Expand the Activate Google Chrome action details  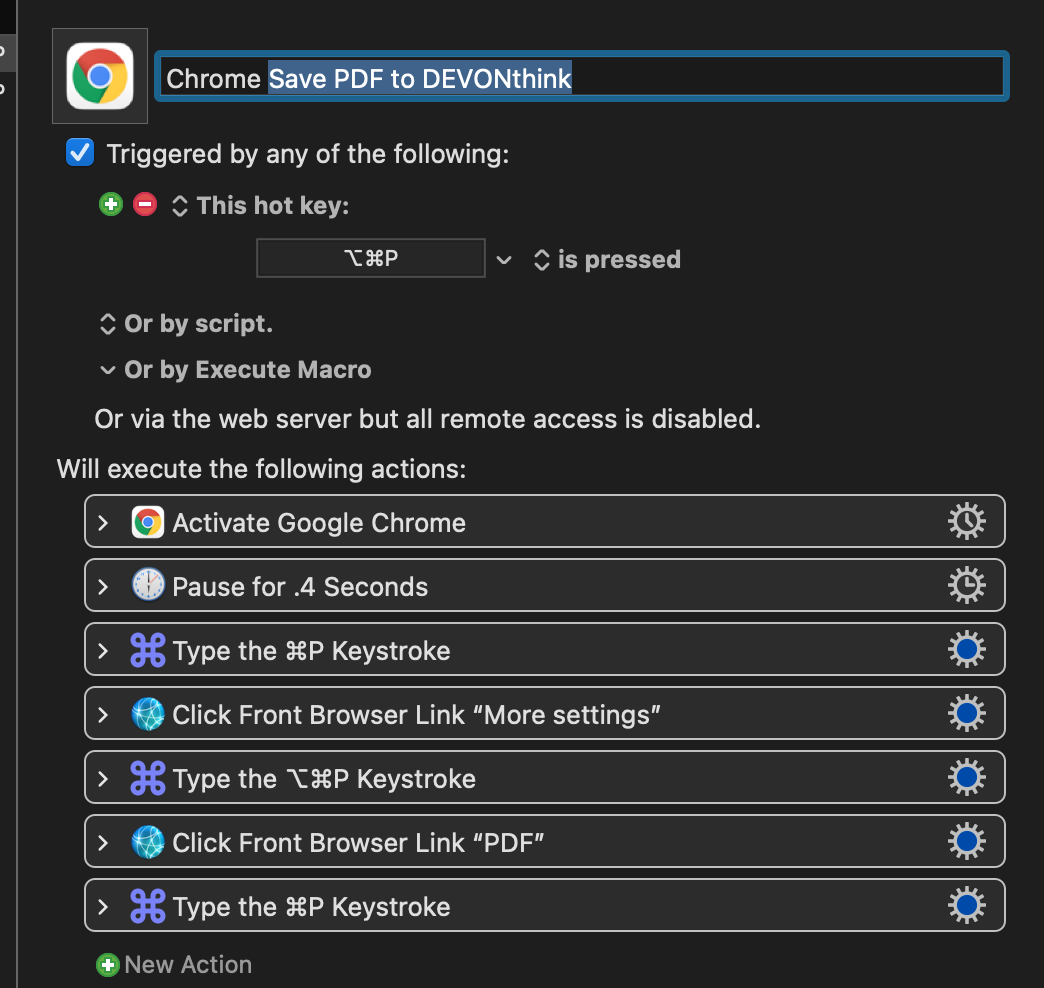101,521
